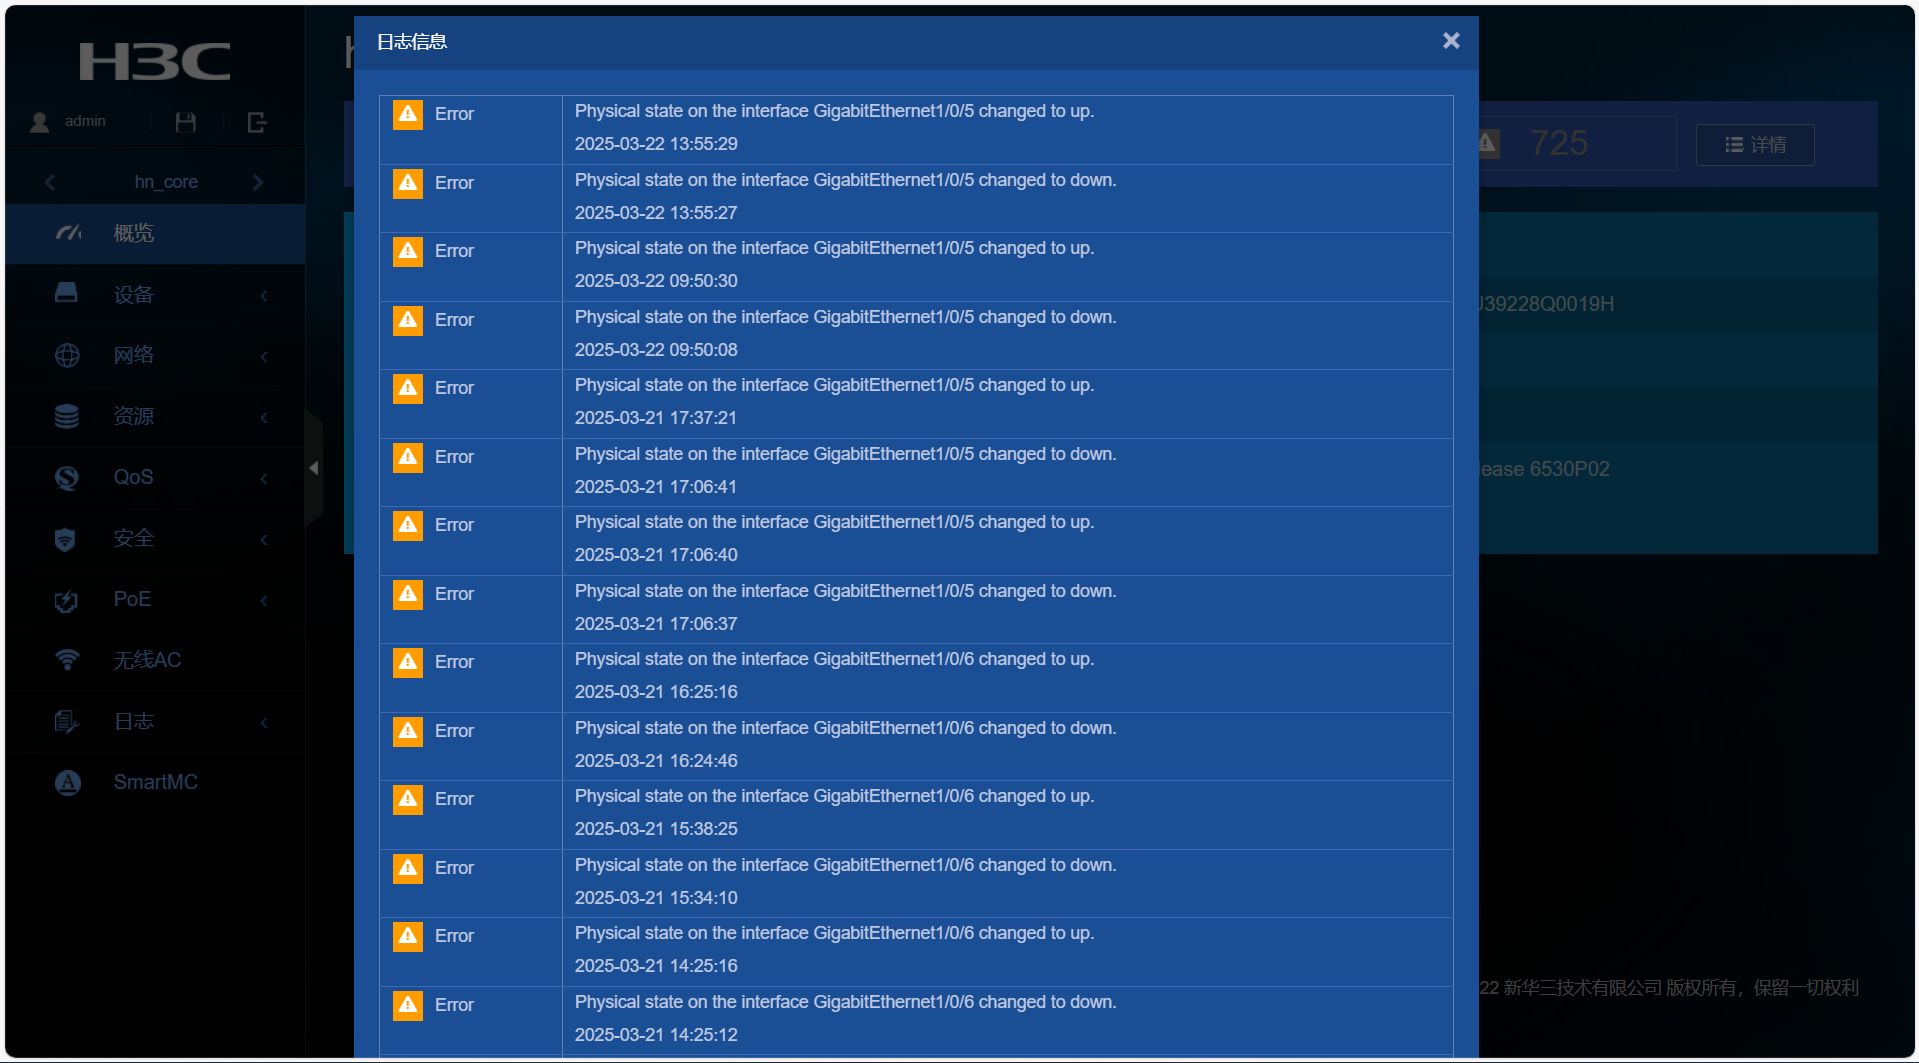Viewport: 1919px width, 1063px height.
Task: Click the SmartMC icon
Action: coord(67,782)
